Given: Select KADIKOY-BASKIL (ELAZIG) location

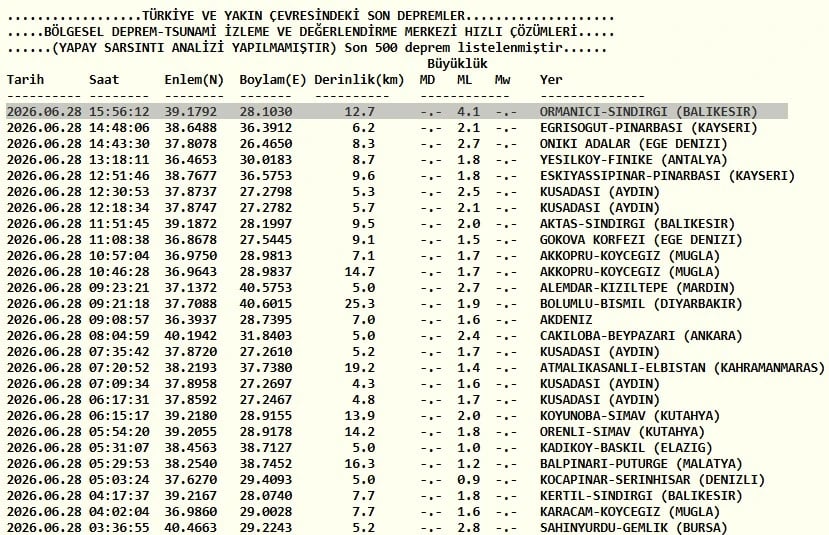Looking at the screenshot, I should click(626, 448).
